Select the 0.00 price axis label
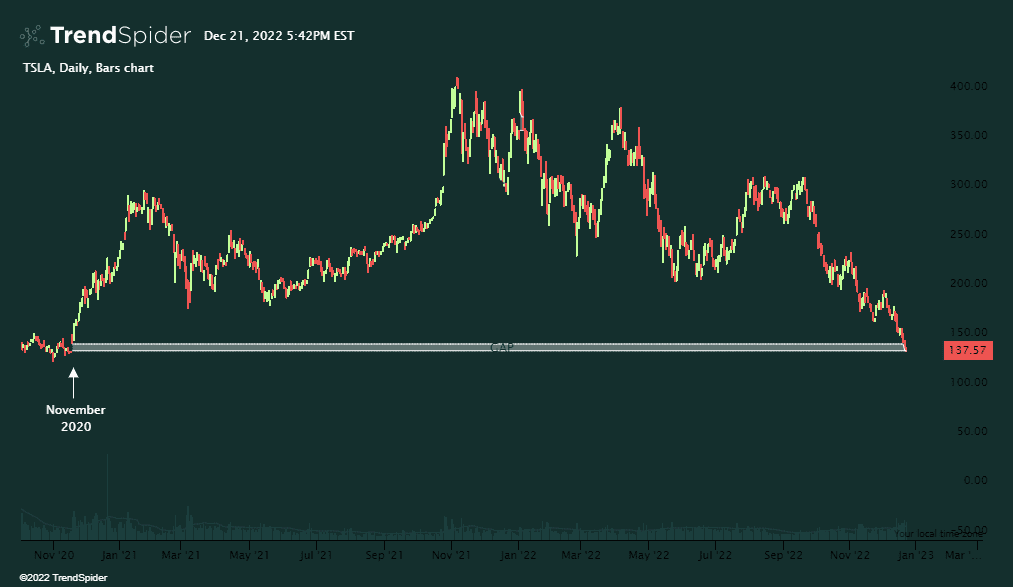This screenshot has width=1013, height=587. click(x=975, y=480)
